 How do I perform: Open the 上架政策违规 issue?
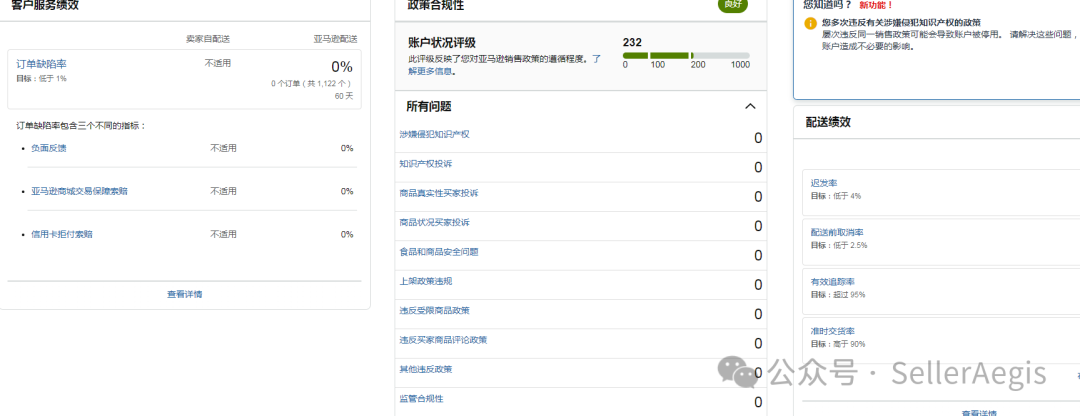click(426, 281)
